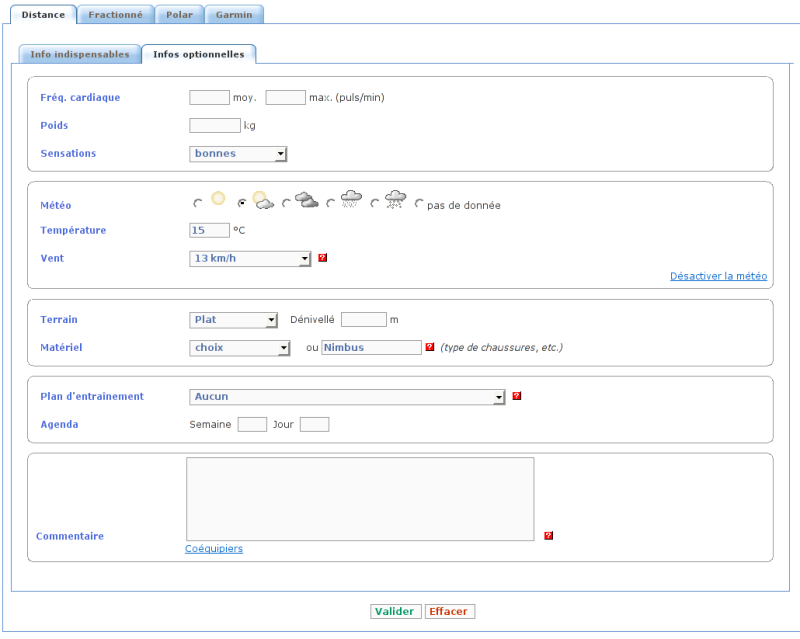Focus the max heart rate field
This screenshot has height=639, width=800.
click(285, 97)
